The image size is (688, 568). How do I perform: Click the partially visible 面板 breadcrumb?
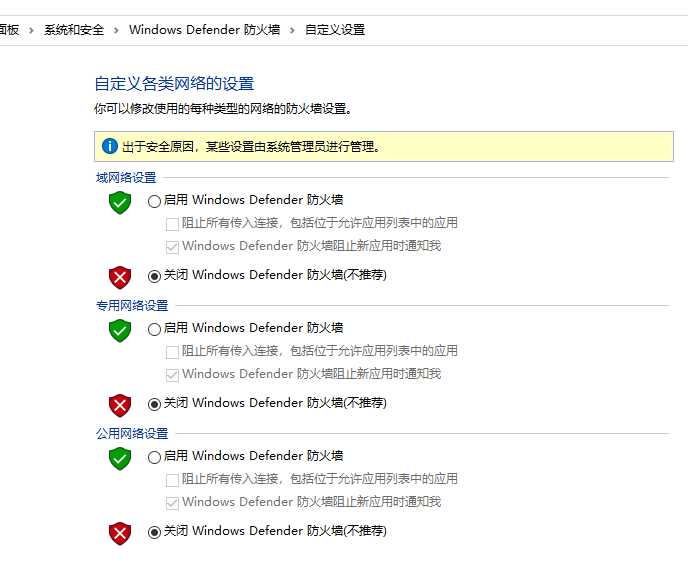9,30
